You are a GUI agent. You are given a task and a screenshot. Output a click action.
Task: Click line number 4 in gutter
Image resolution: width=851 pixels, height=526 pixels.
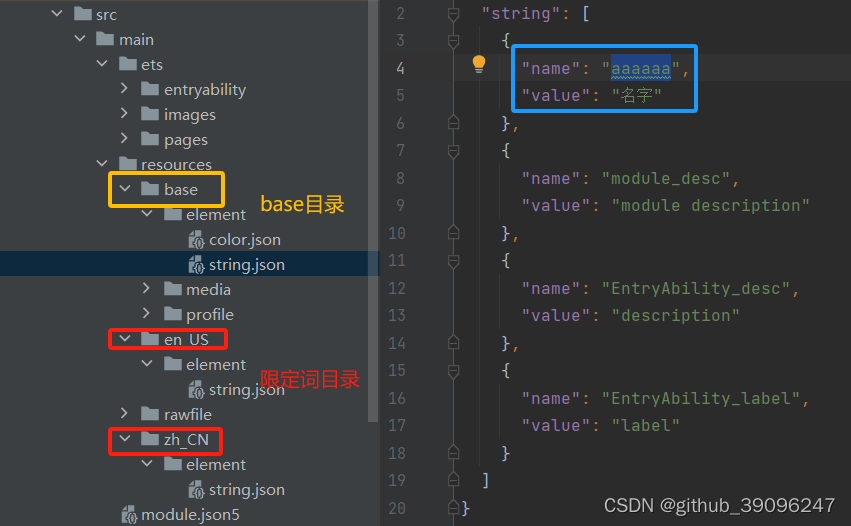pos(400,68)
